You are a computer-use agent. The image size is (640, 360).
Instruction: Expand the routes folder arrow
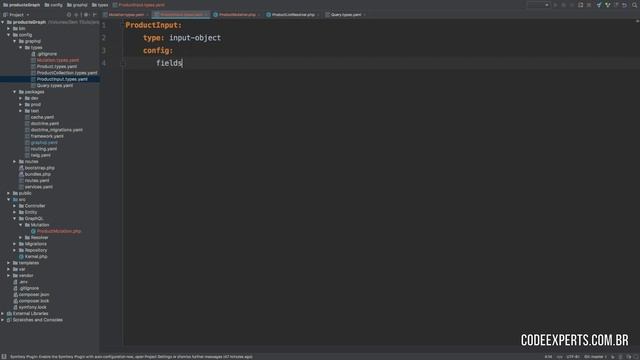(15, 162)
